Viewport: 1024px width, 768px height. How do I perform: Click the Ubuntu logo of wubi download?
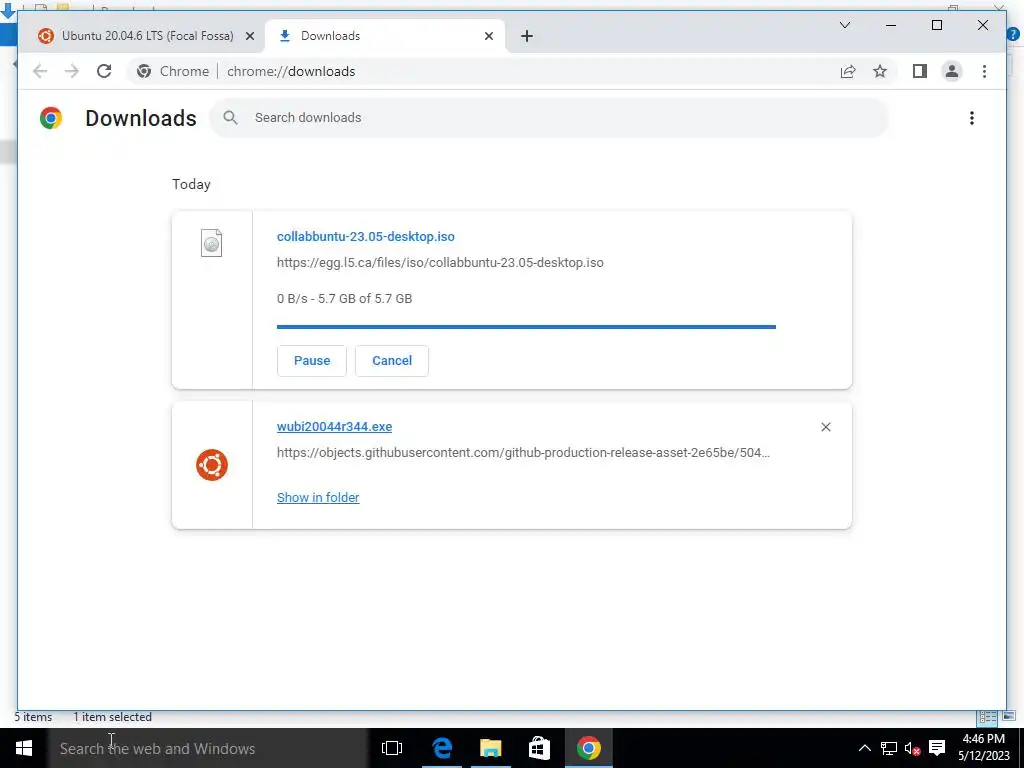pyautogui.click(x=212, y=465)
